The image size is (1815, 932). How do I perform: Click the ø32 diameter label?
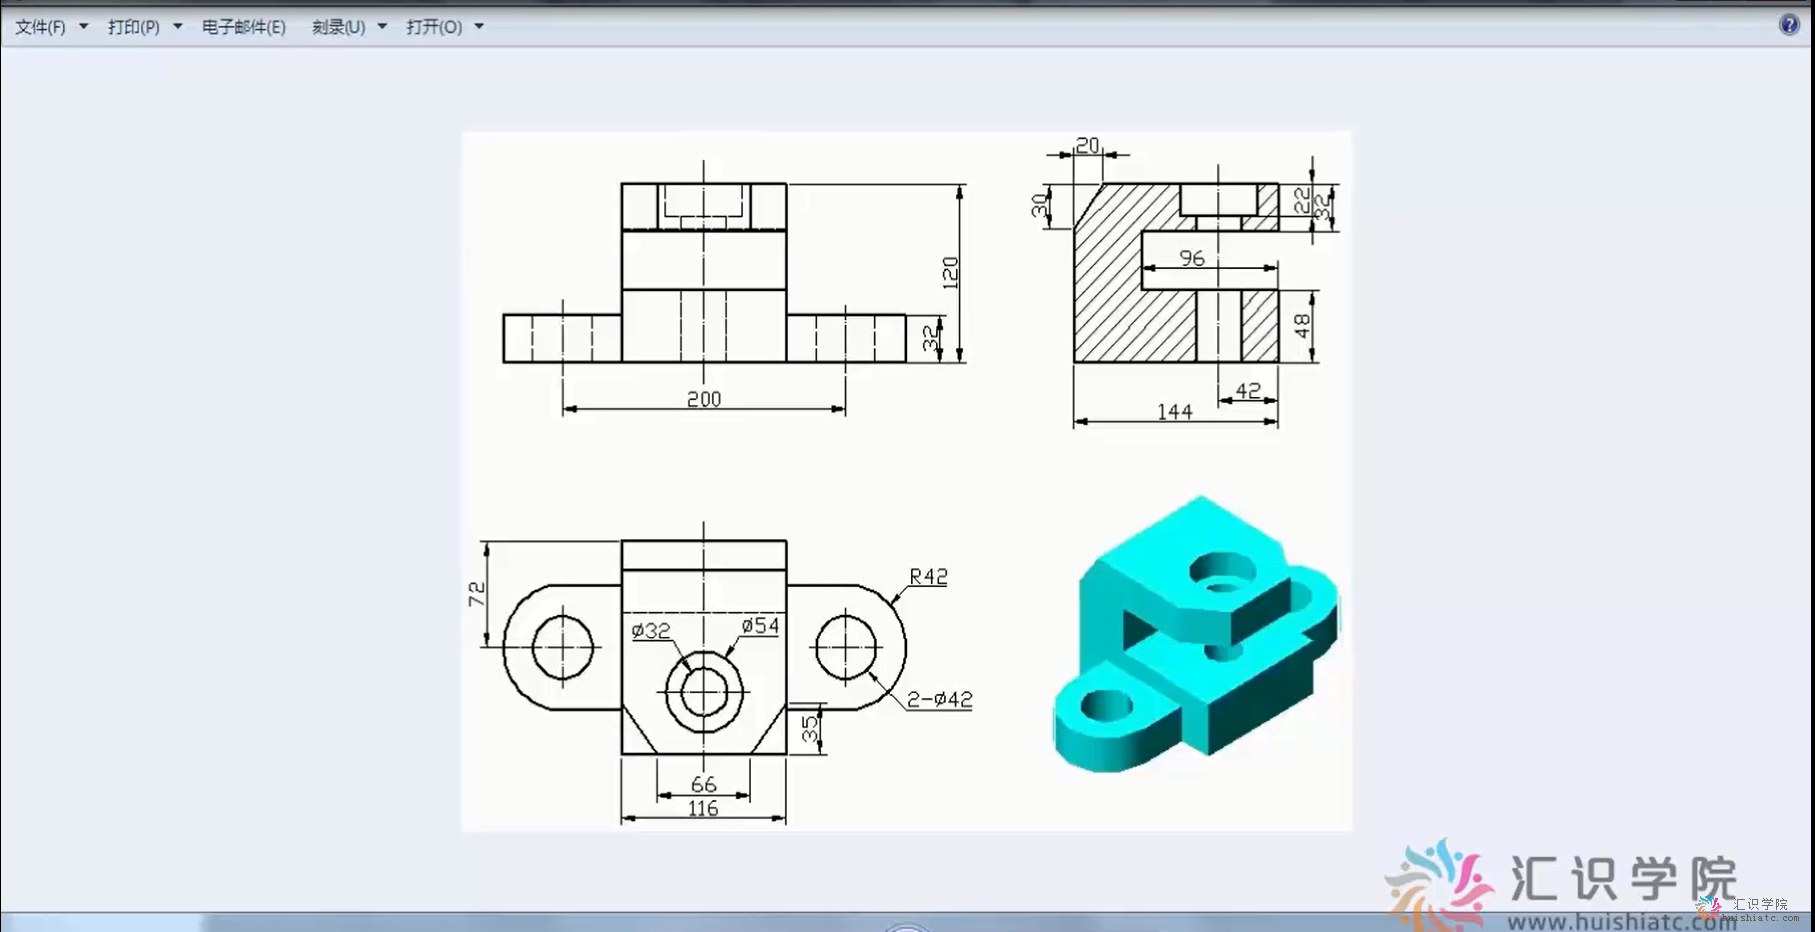[651, 631]
